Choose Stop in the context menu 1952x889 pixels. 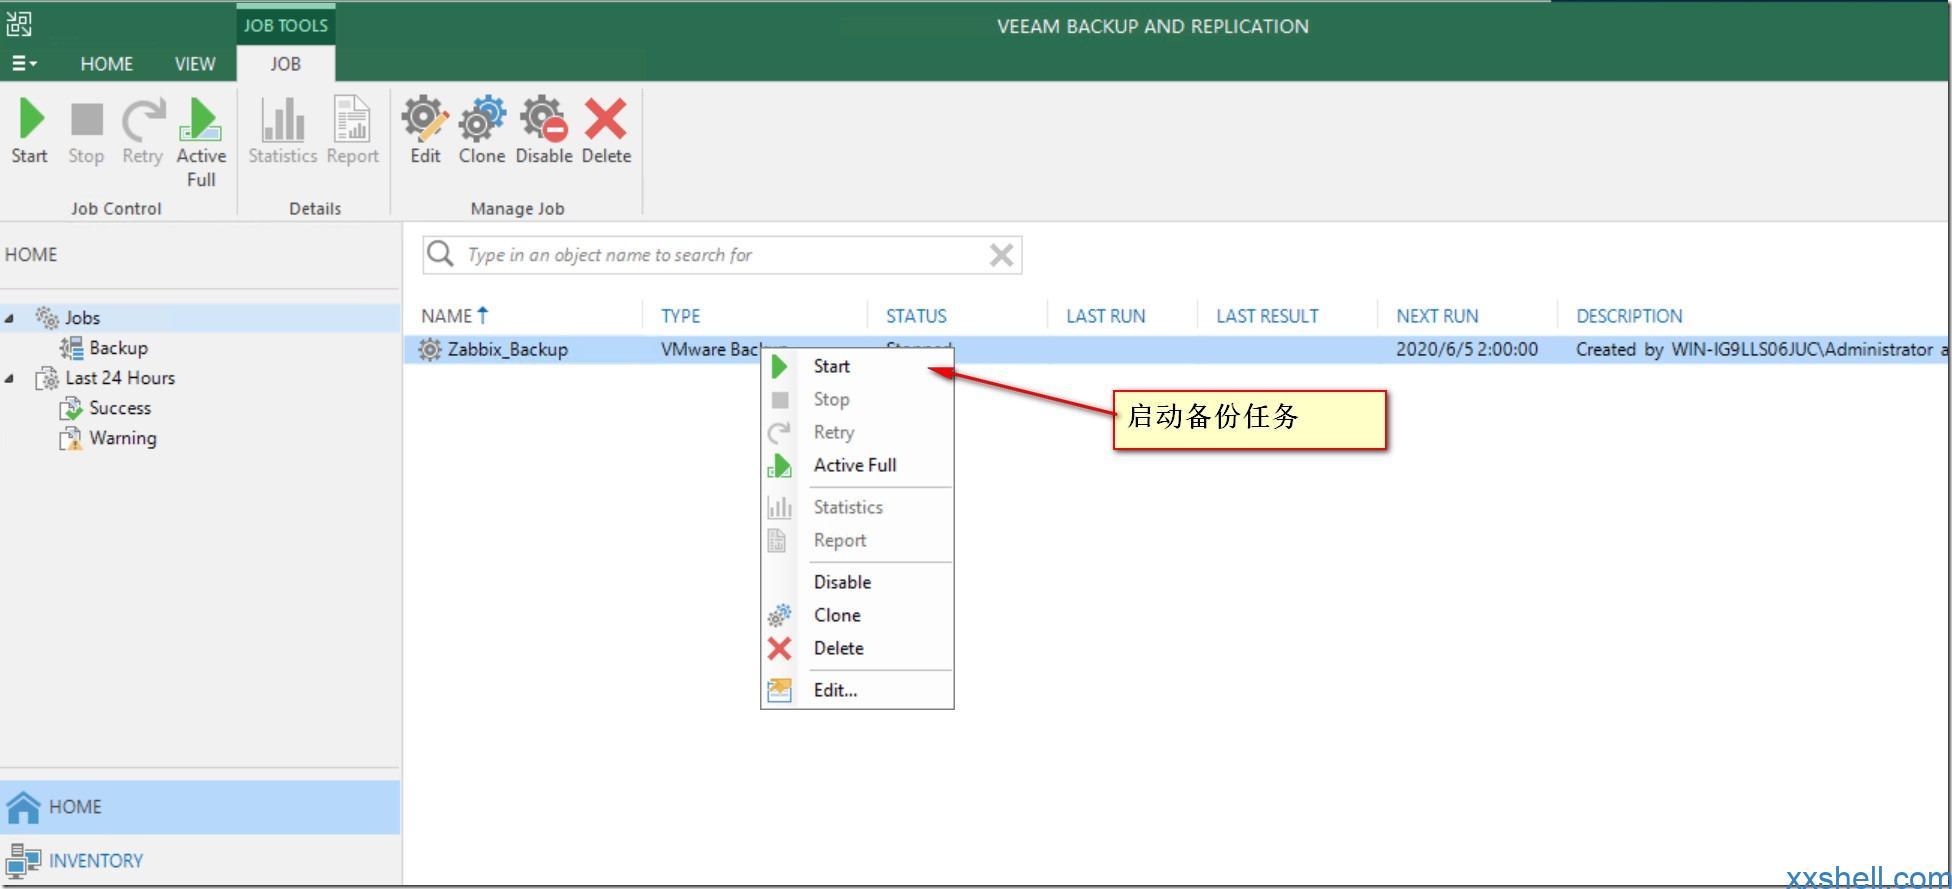point(857,399)
